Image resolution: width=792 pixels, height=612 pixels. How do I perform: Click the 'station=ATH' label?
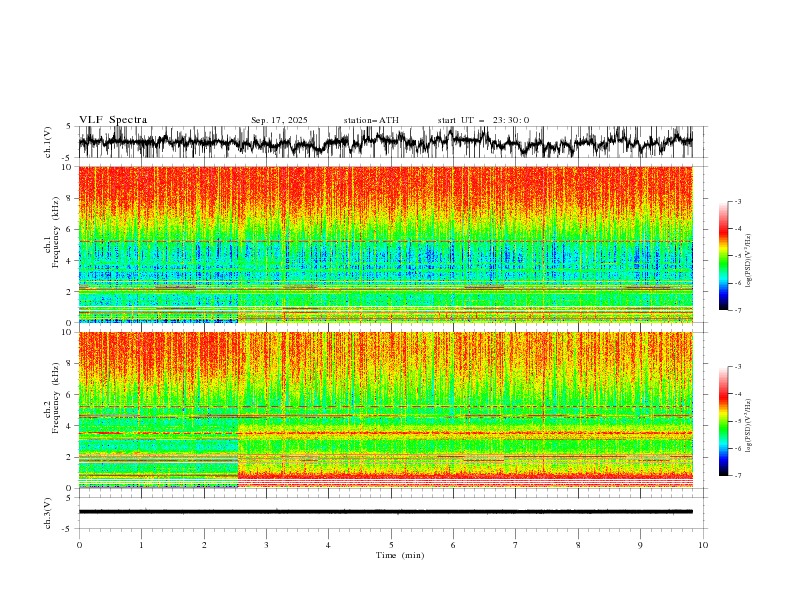(371, 120)
